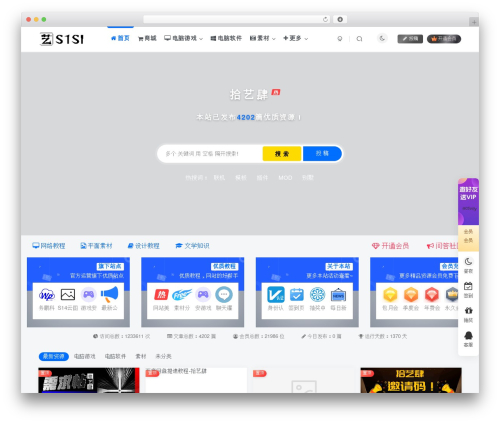Viewport: 500px width, 423px height.
Task: Click the S1SI site logo
Action: pos(62,39)
